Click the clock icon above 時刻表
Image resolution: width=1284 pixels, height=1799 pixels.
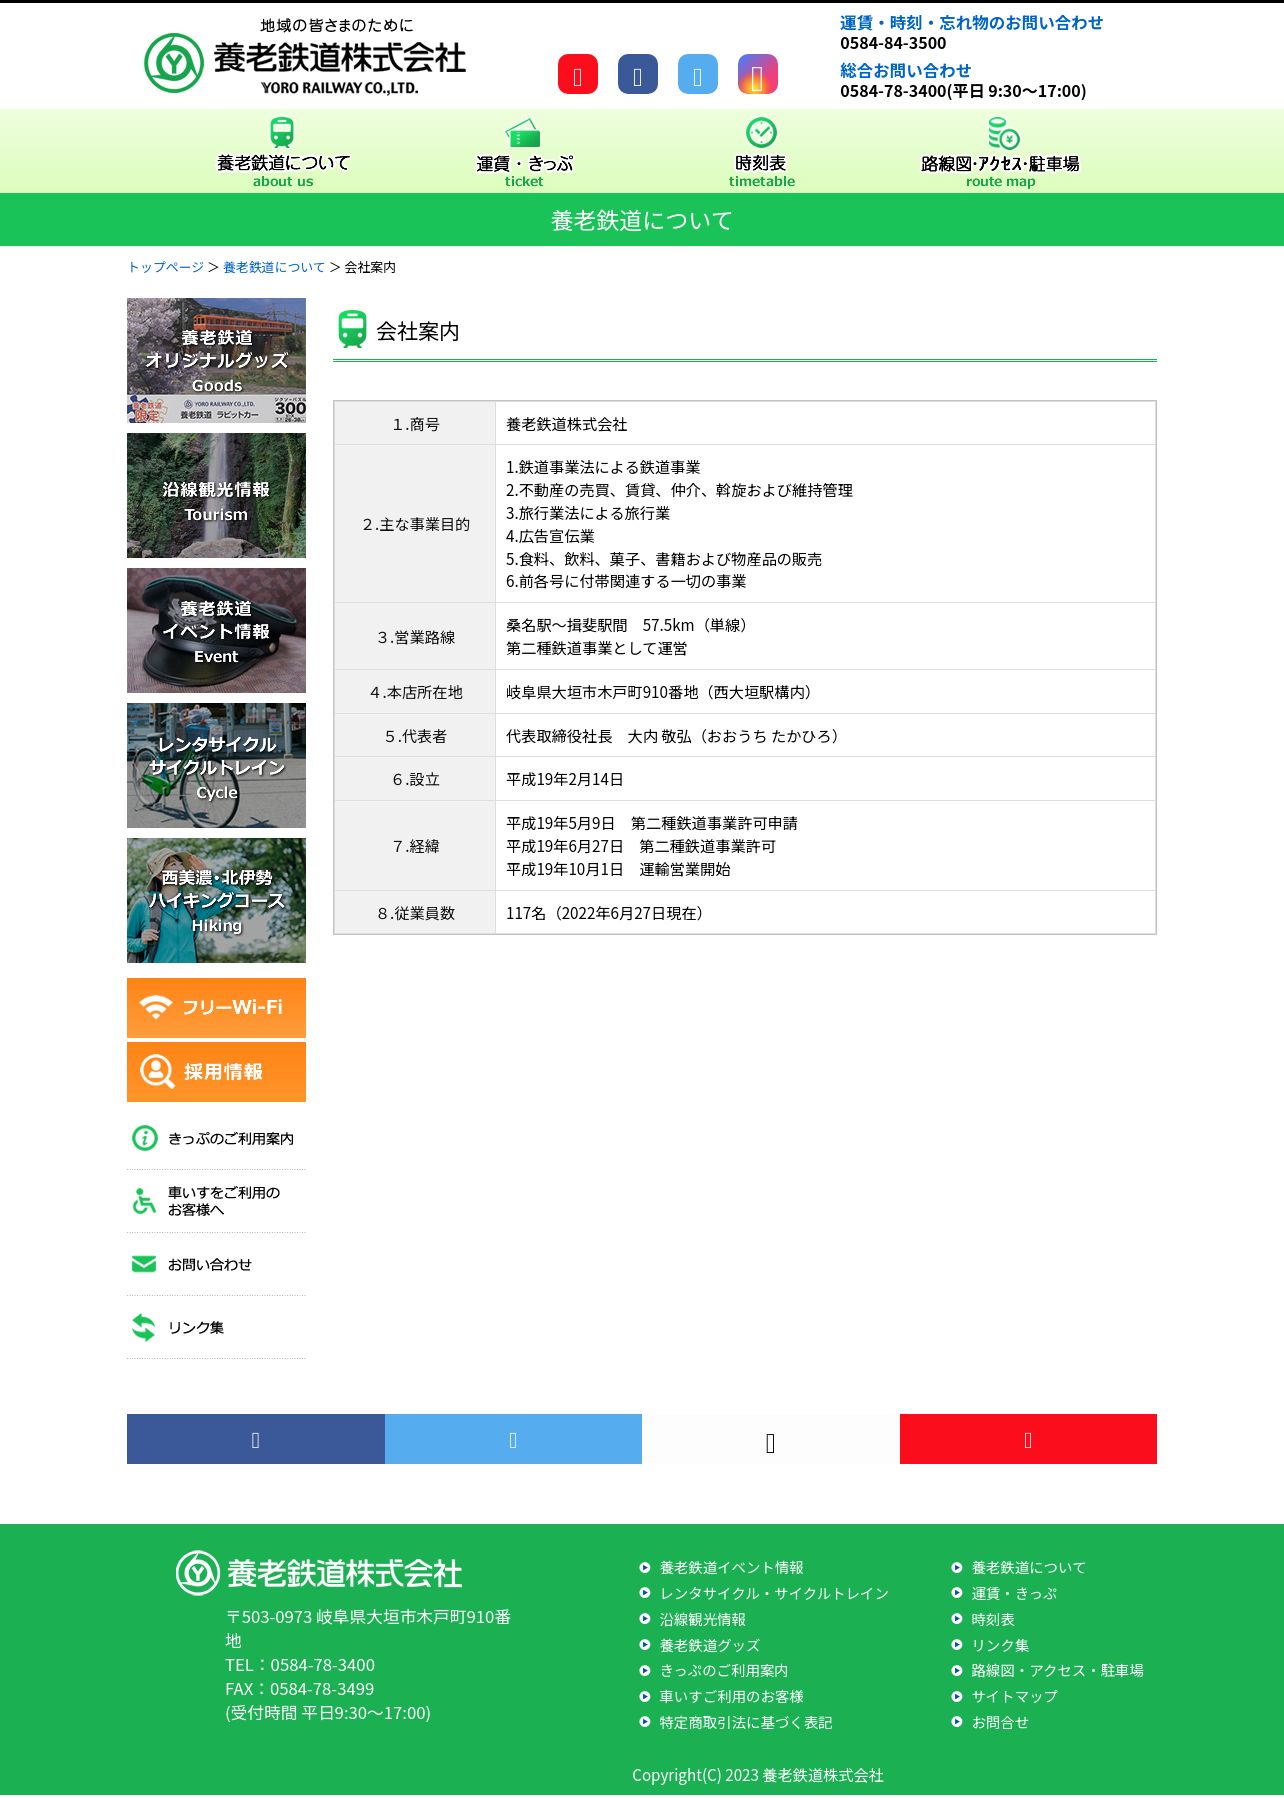tap(761, 133)
